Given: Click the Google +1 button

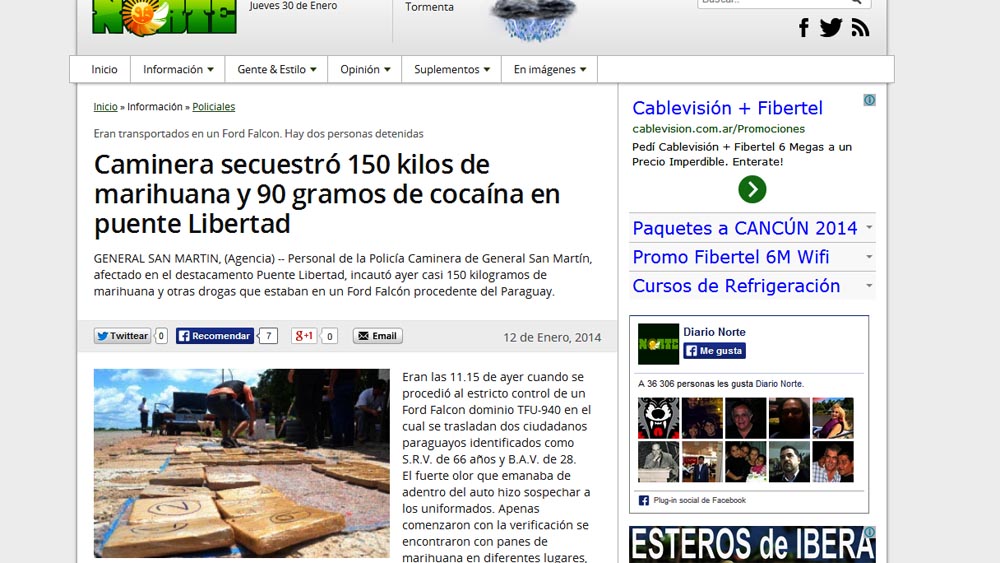Looking at the screenshot, I should (x=304, y=336).
